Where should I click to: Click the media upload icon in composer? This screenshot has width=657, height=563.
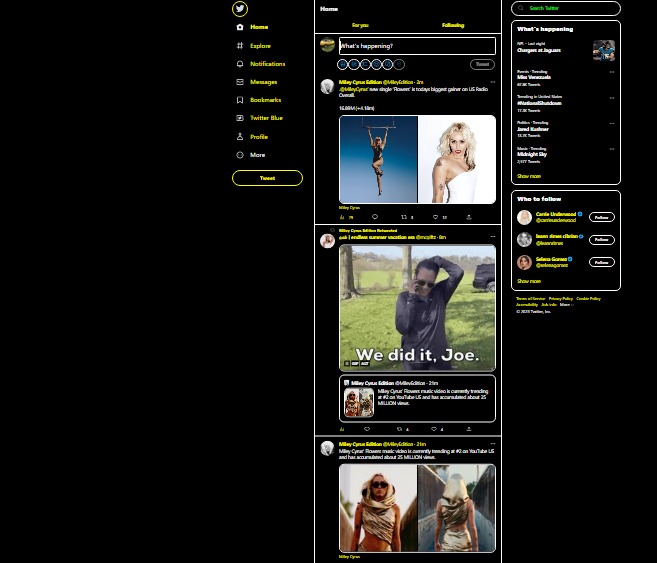(x=343, y=64)
